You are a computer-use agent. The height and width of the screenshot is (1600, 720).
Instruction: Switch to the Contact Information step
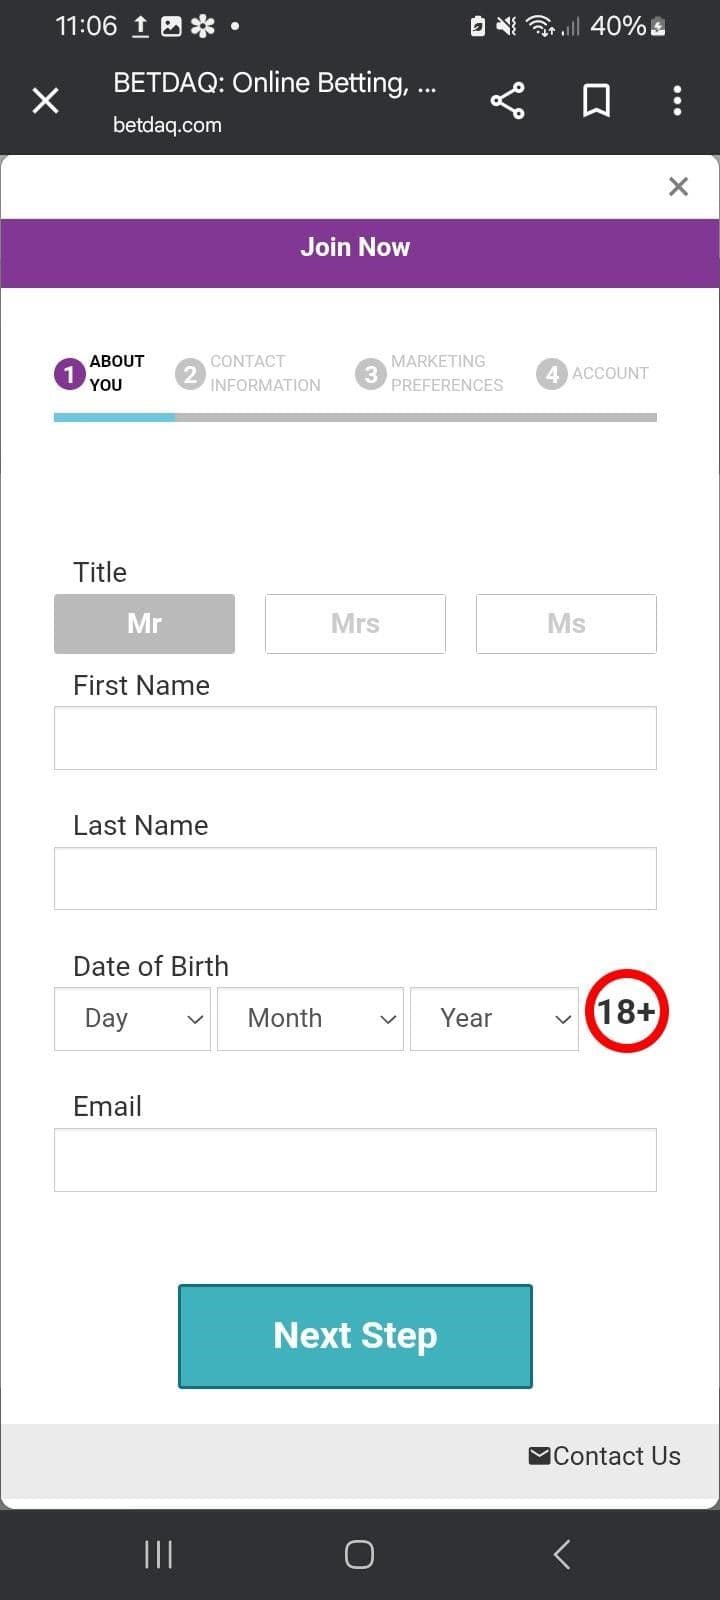coord(248,373)
